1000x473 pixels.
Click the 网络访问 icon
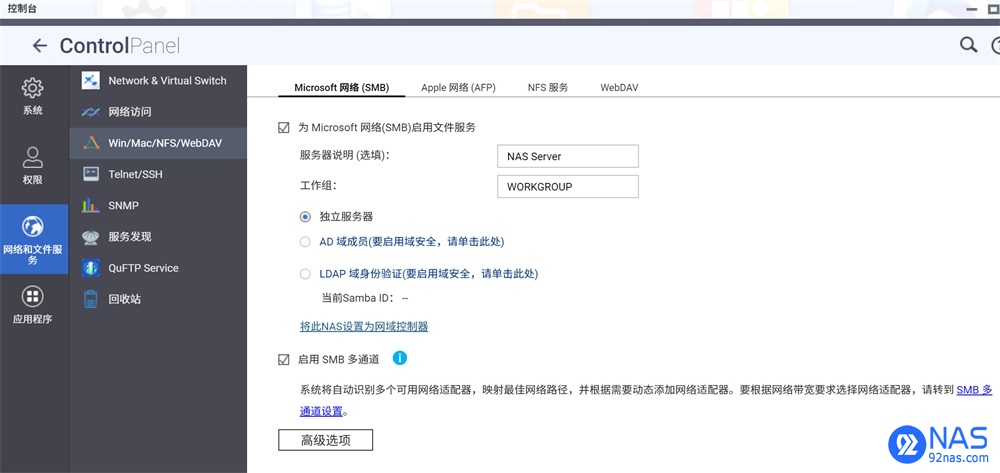click(91, 112)
